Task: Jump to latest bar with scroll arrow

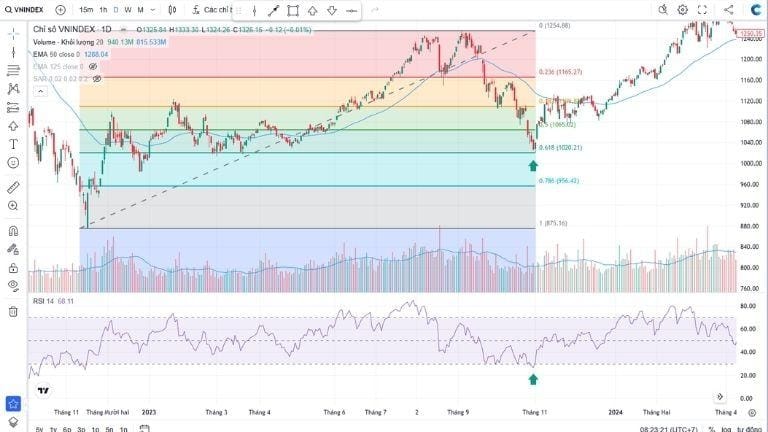Action: 720,396
